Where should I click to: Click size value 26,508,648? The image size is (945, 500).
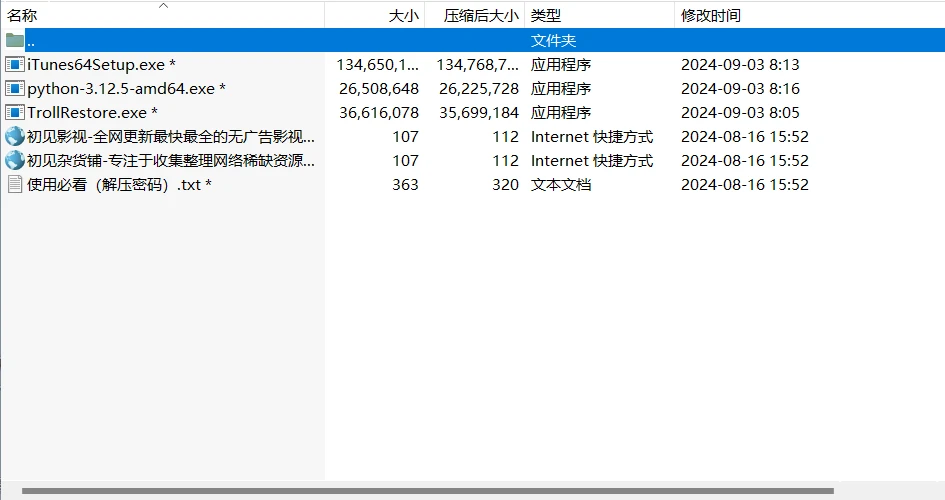pos(378,89)
